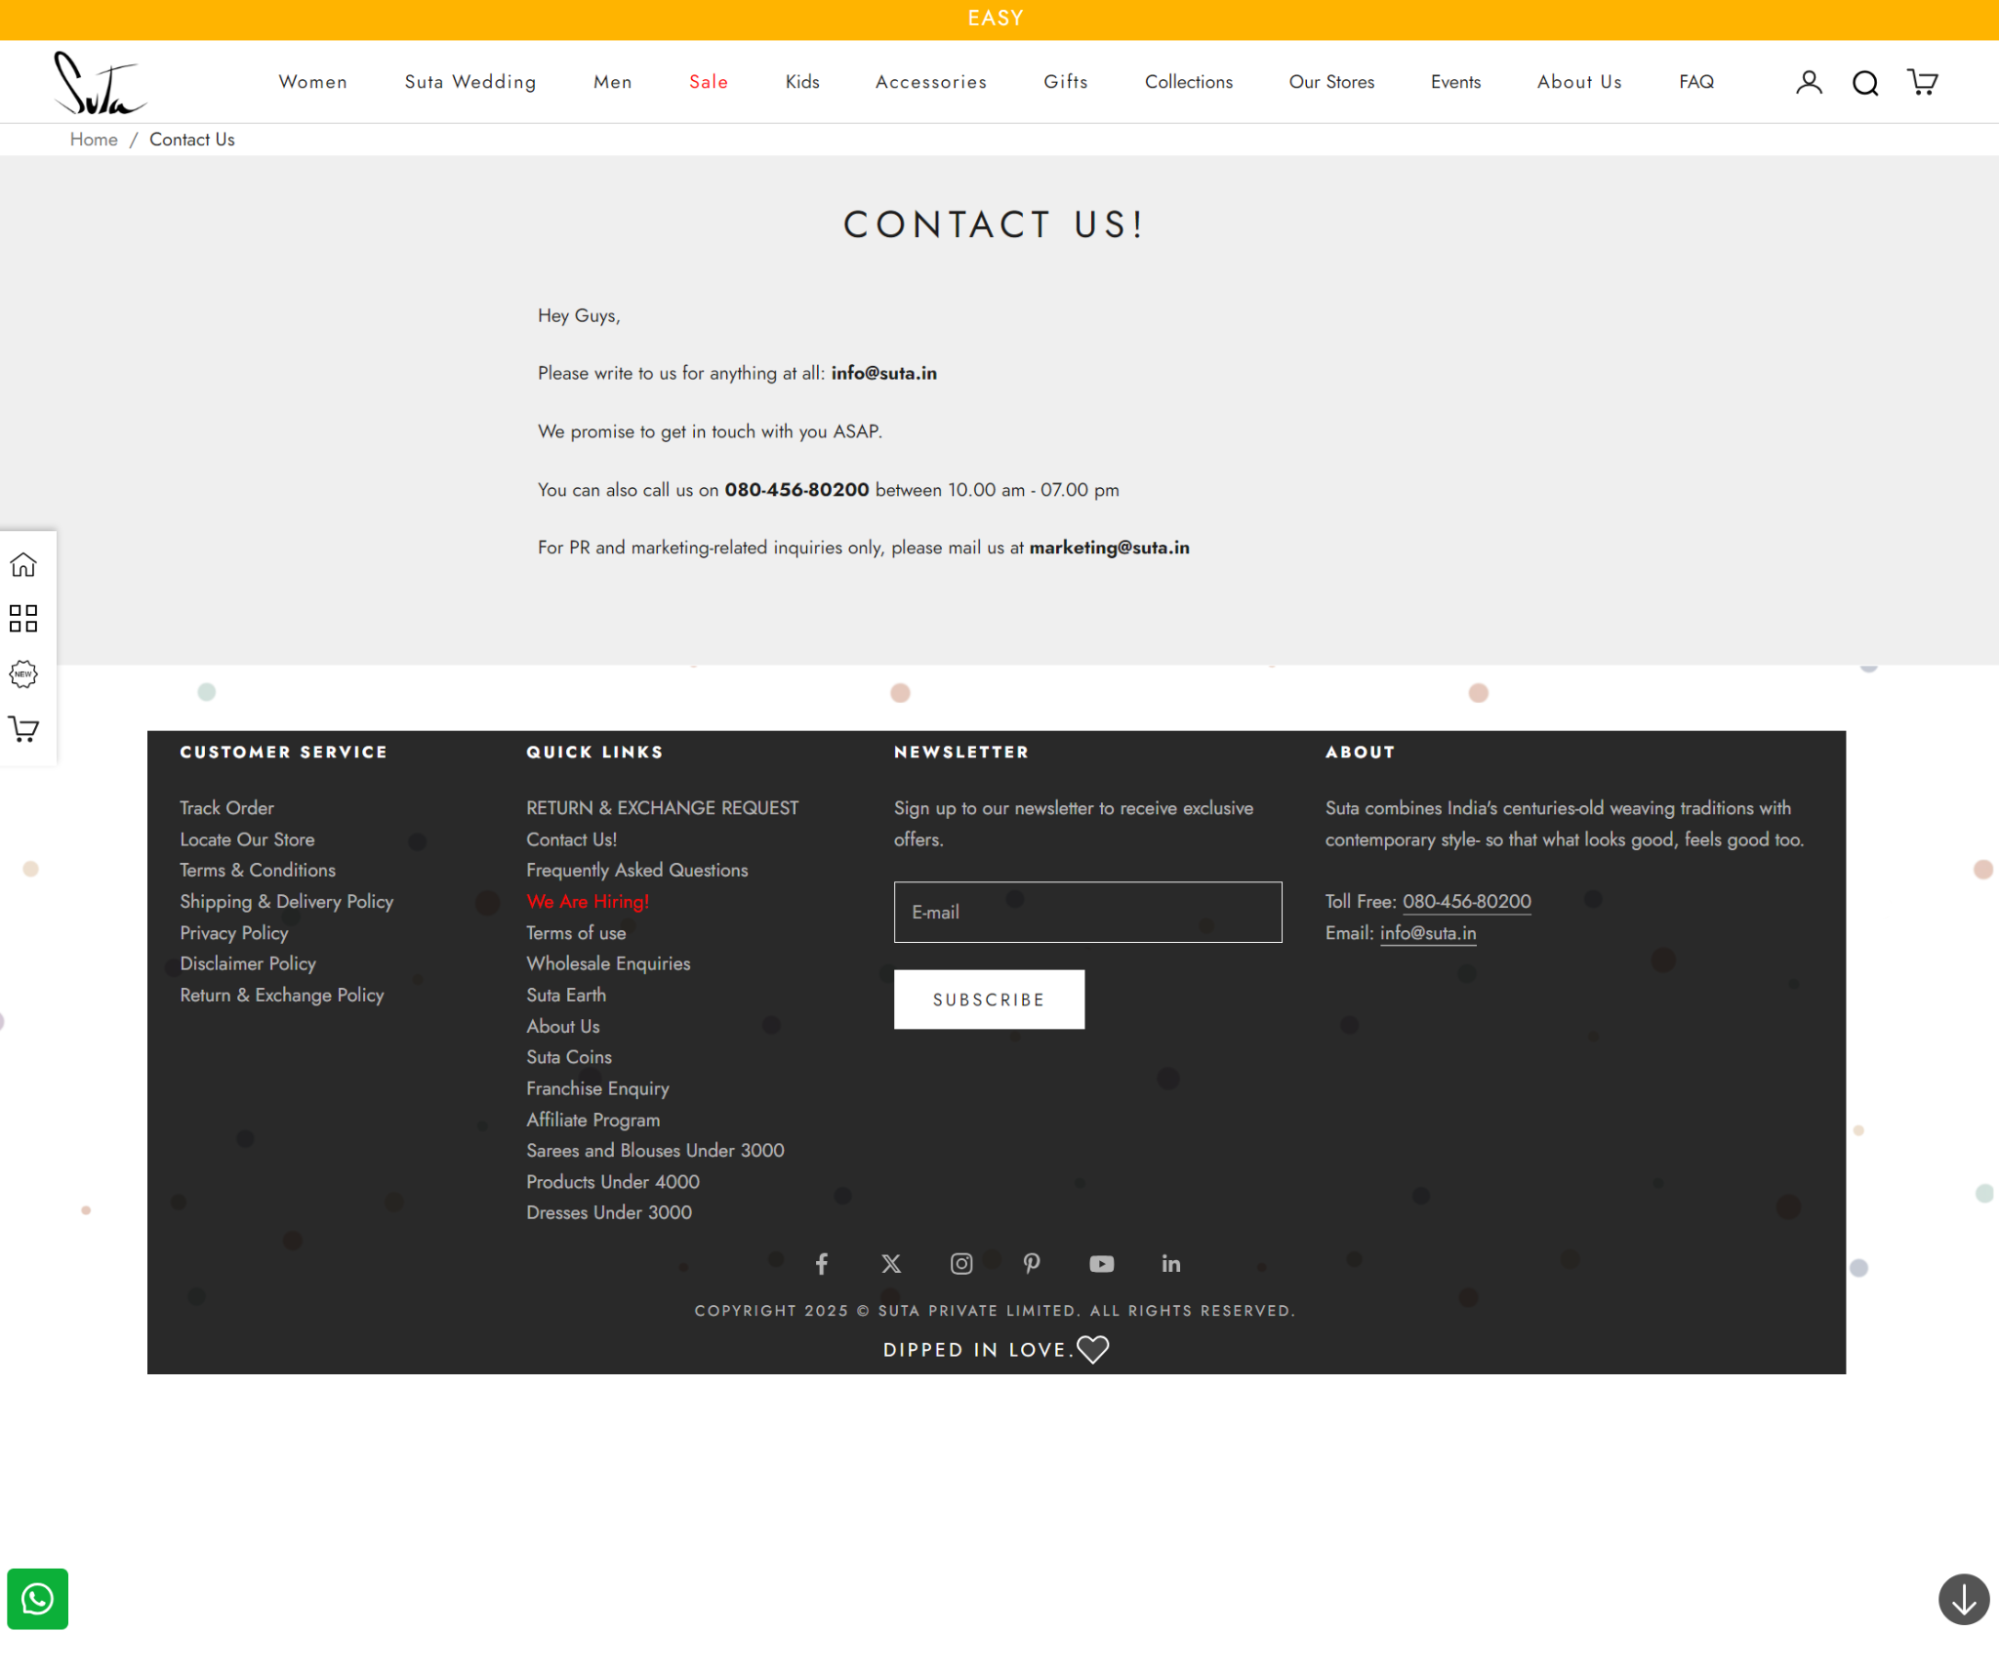
Task: Open the shopping cart icon top right
Action: [x=1921, y=82]
